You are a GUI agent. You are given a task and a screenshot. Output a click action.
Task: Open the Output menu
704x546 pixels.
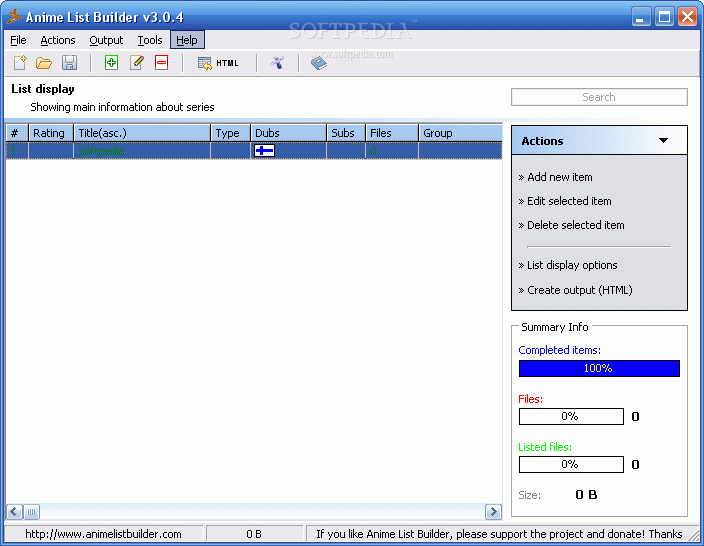point(106,40)
